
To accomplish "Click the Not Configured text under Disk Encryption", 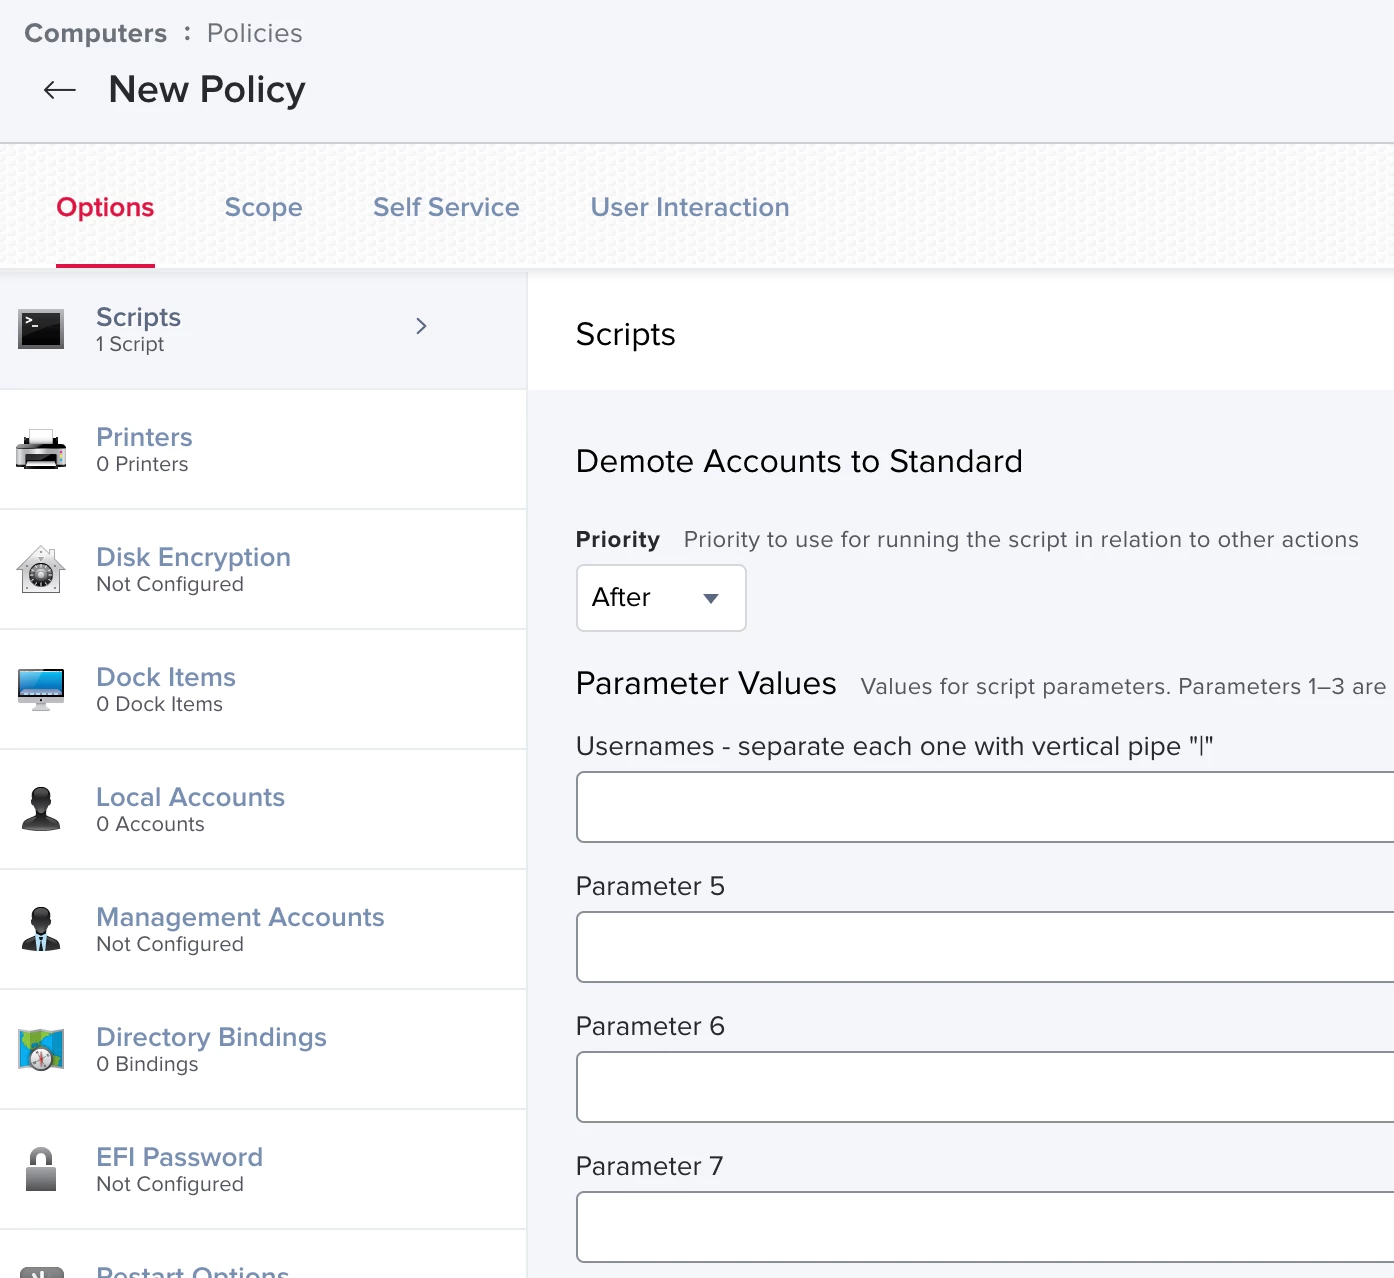I will [170, 584].
